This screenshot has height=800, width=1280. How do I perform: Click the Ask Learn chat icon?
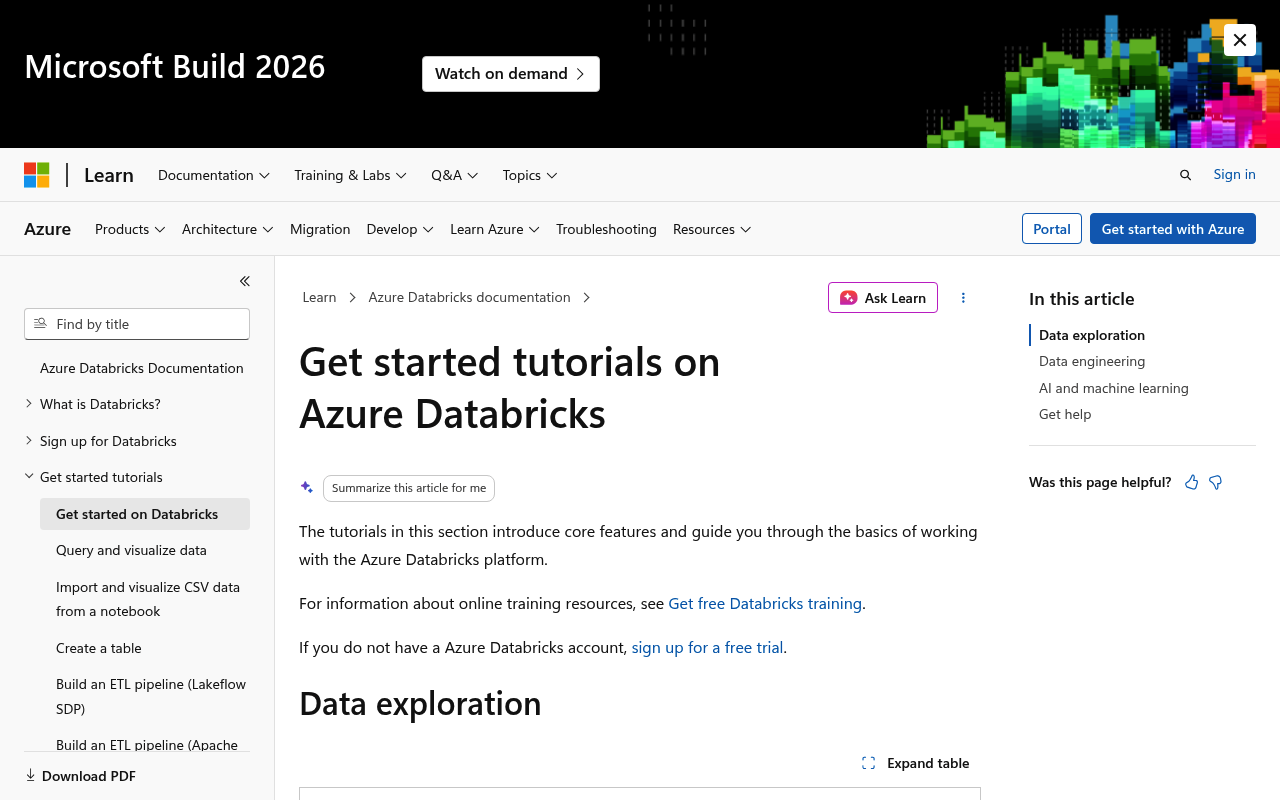(848, 297)
